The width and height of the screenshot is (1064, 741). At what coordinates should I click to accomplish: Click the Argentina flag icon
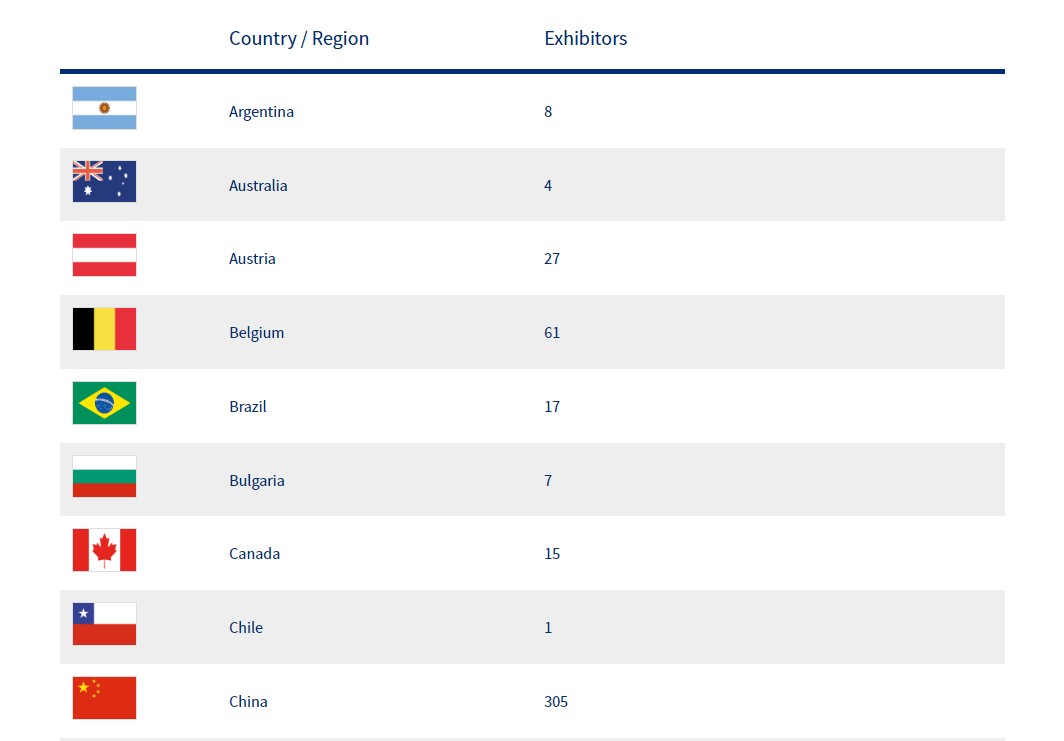point(104,108)
